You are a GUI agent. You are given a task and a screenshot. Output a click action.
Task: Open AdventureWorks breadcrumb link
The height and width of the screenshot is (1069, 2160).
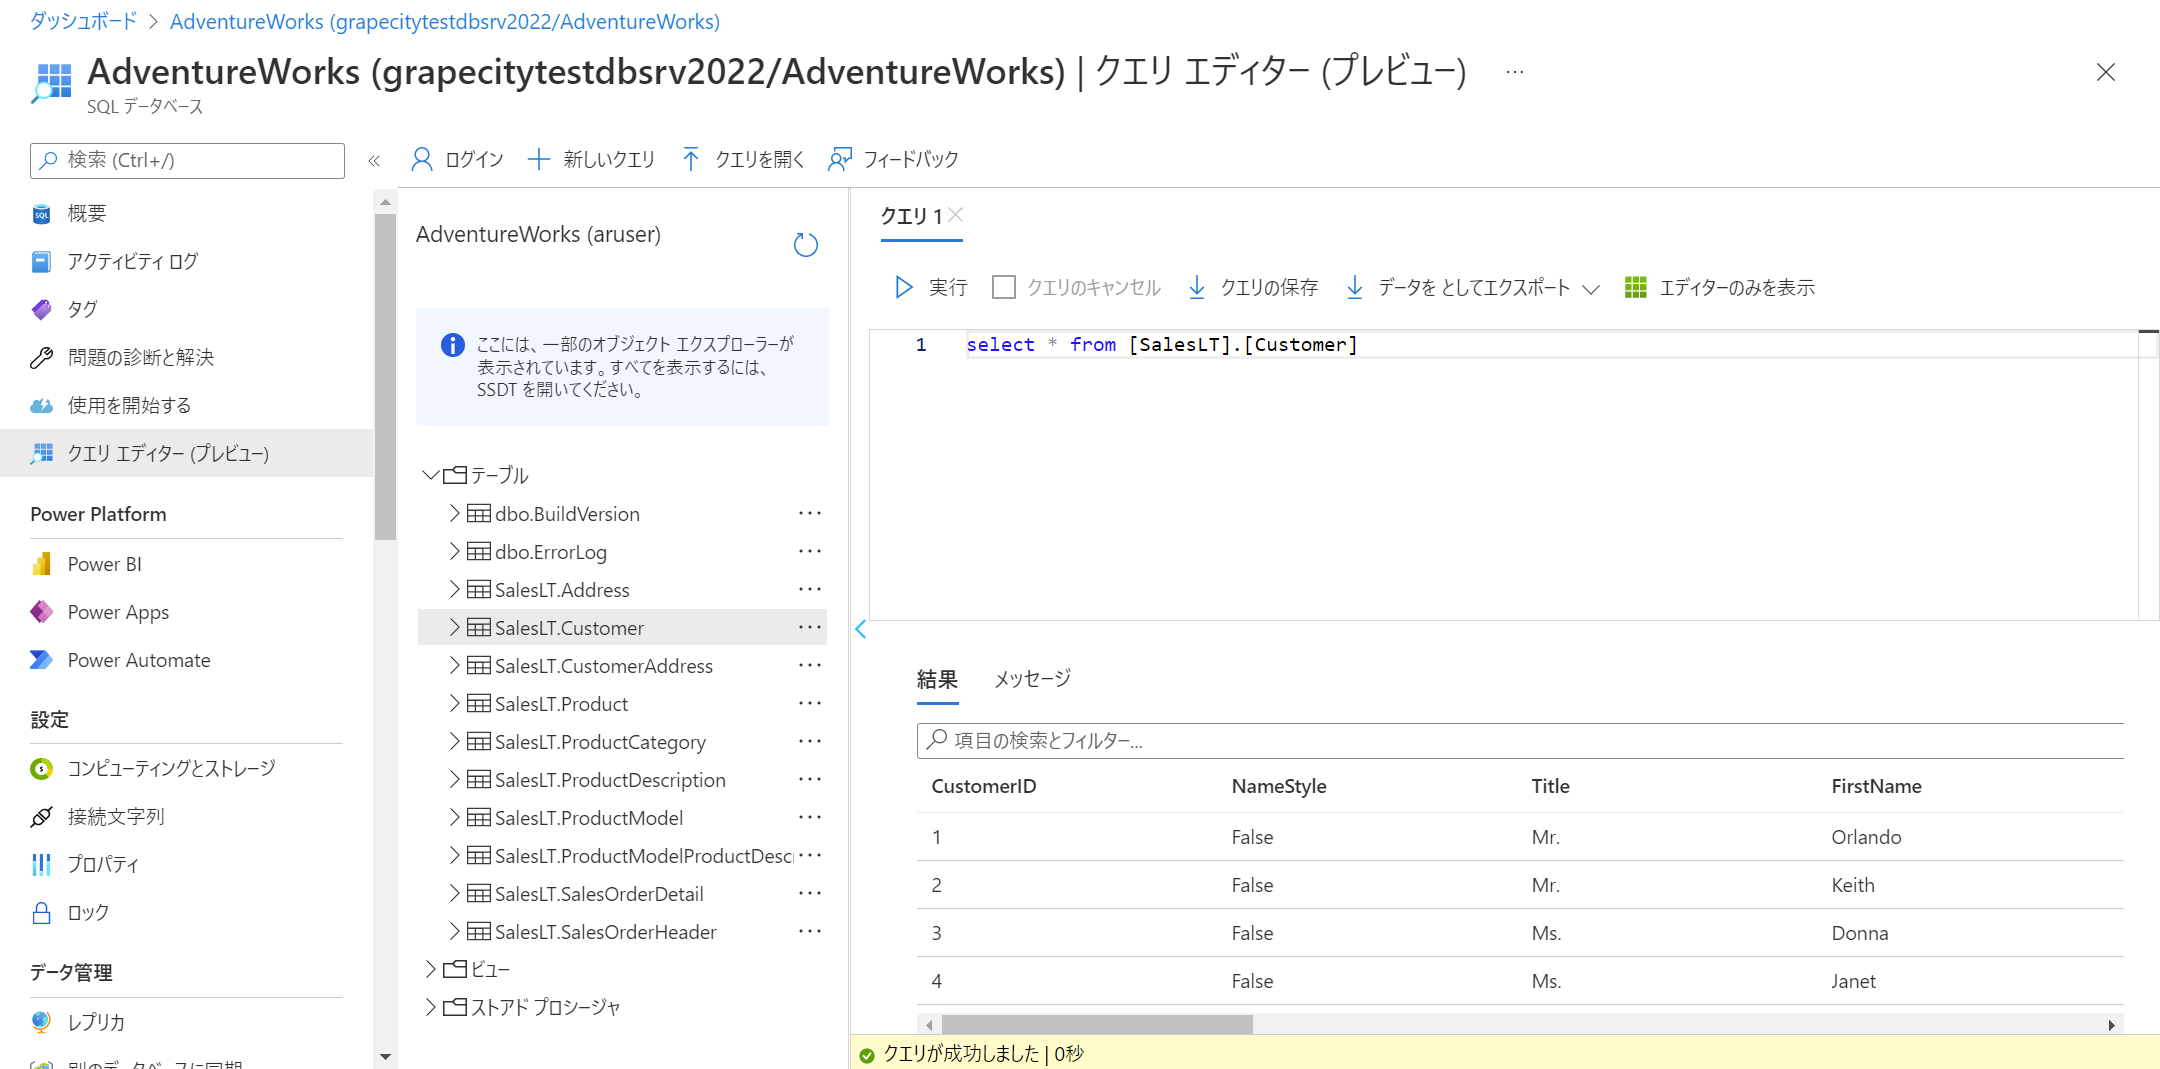[x=445, y=21]
